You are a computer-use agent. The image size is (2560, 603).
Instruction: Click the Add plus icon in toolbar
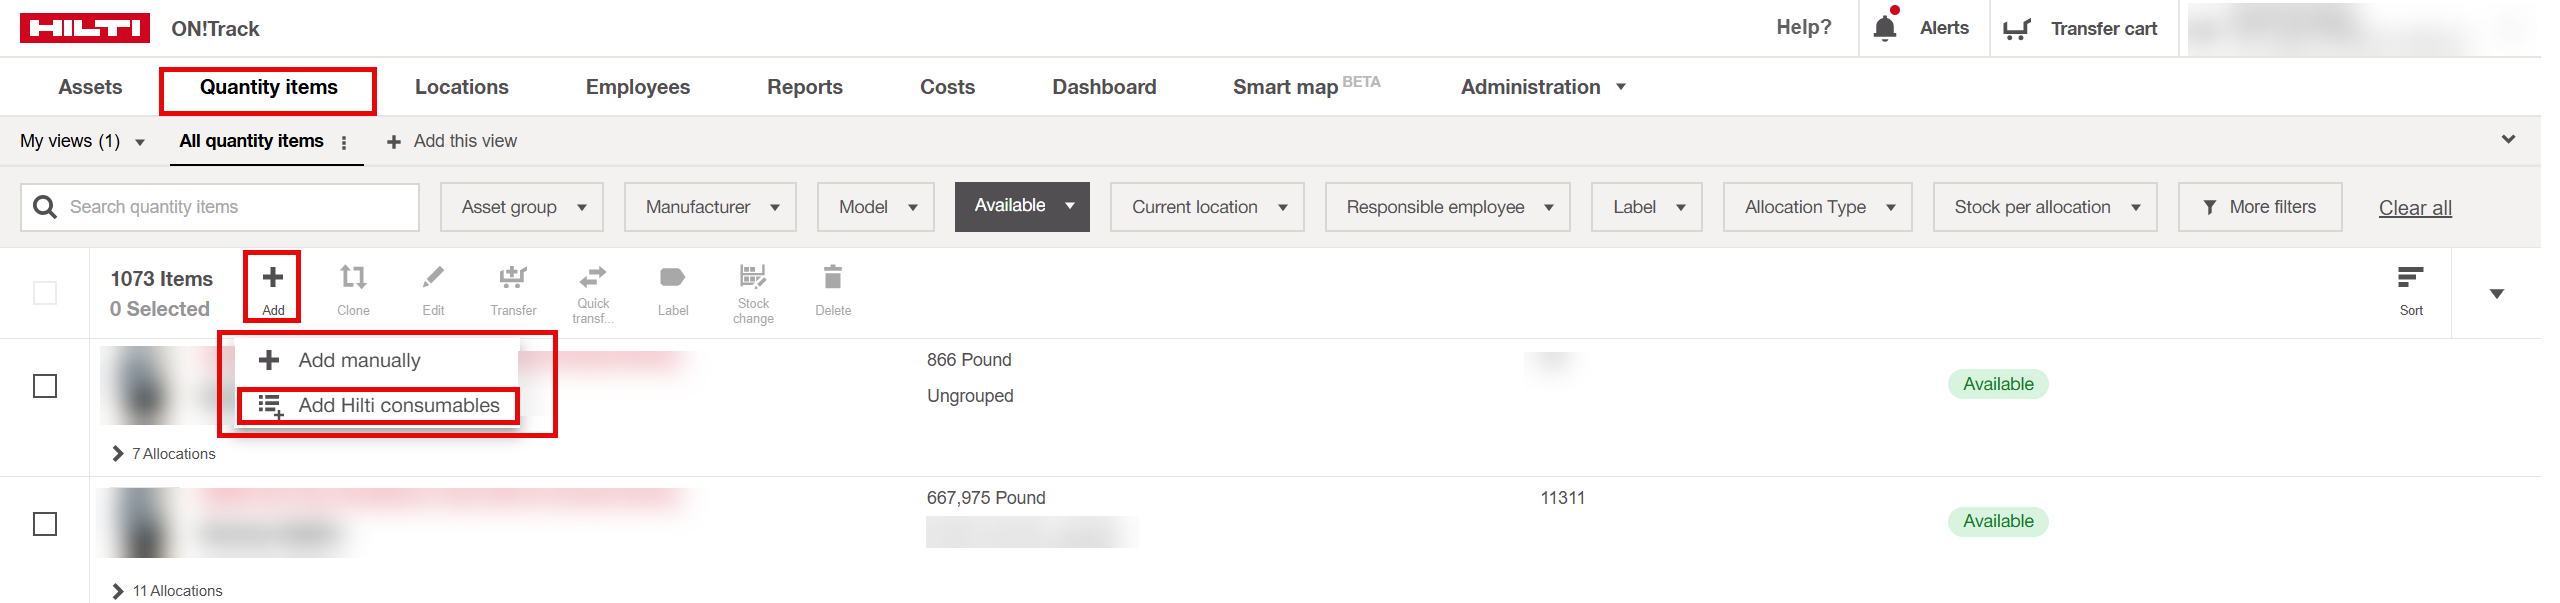(273, 278)
